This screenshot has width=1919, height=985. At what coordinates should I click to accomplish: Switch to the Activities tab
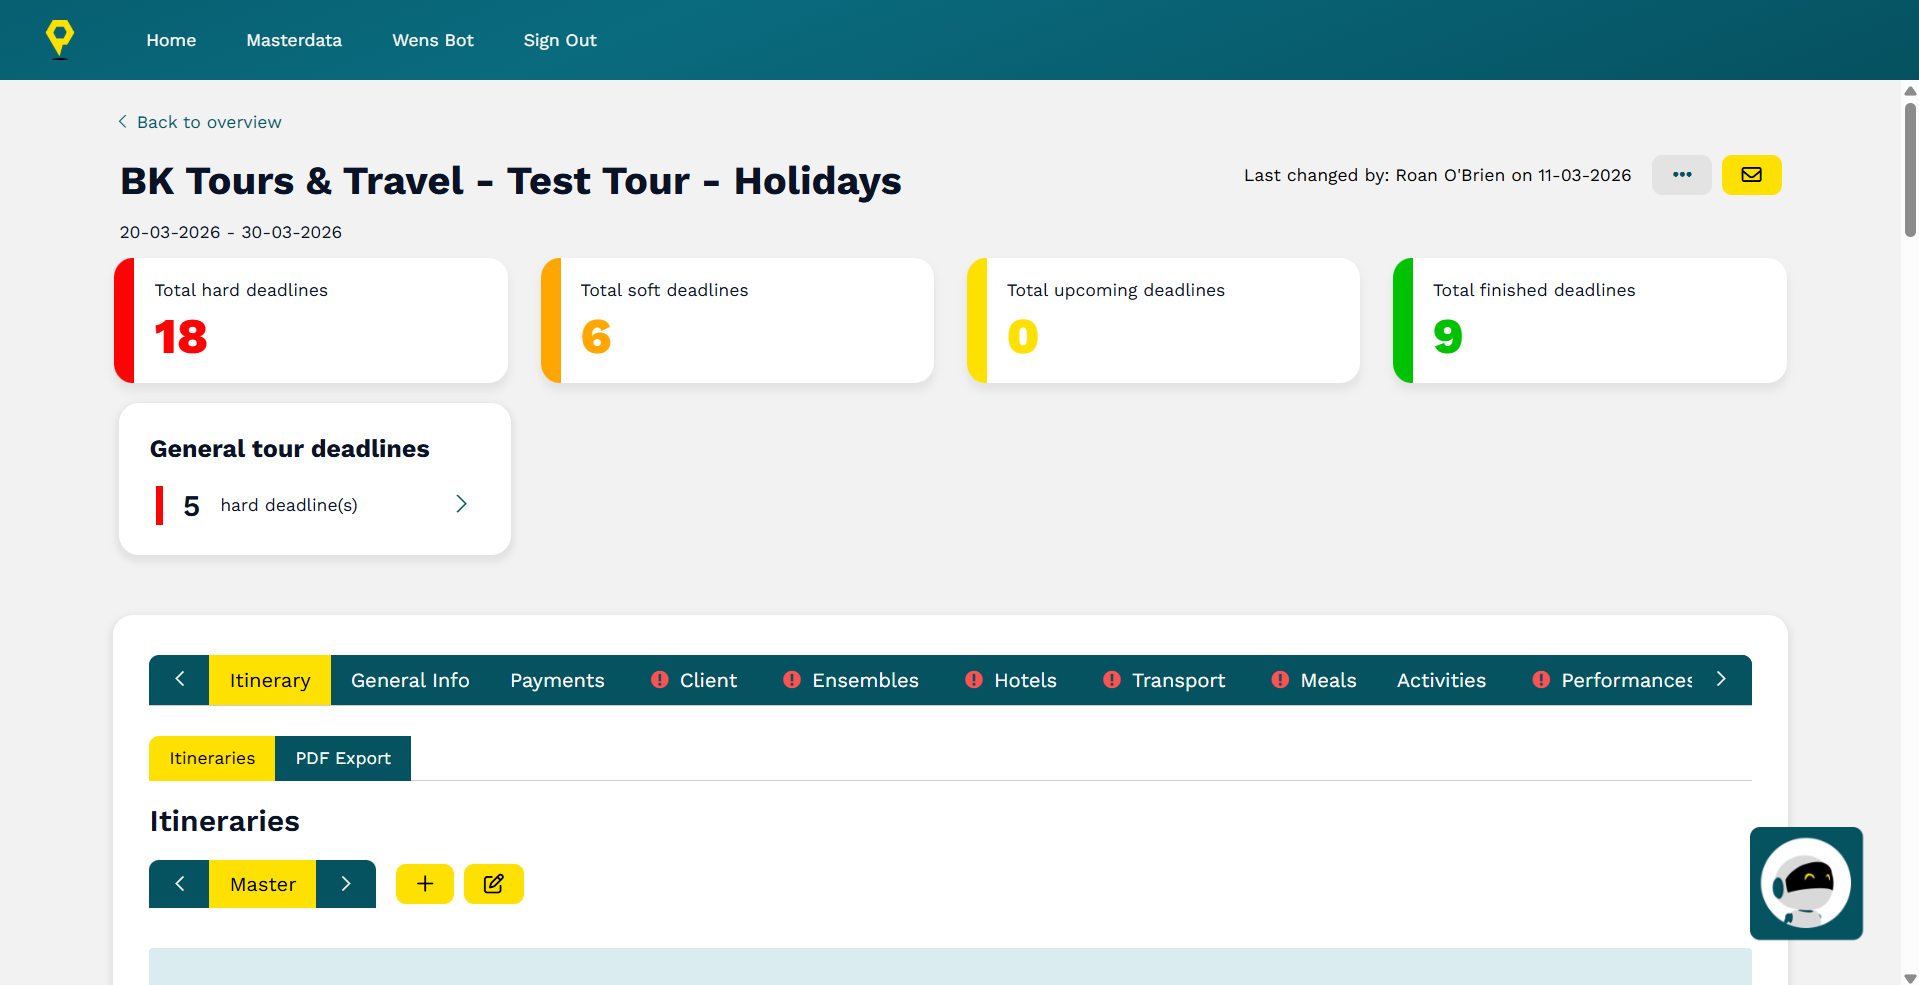[x=1441, y=680]
